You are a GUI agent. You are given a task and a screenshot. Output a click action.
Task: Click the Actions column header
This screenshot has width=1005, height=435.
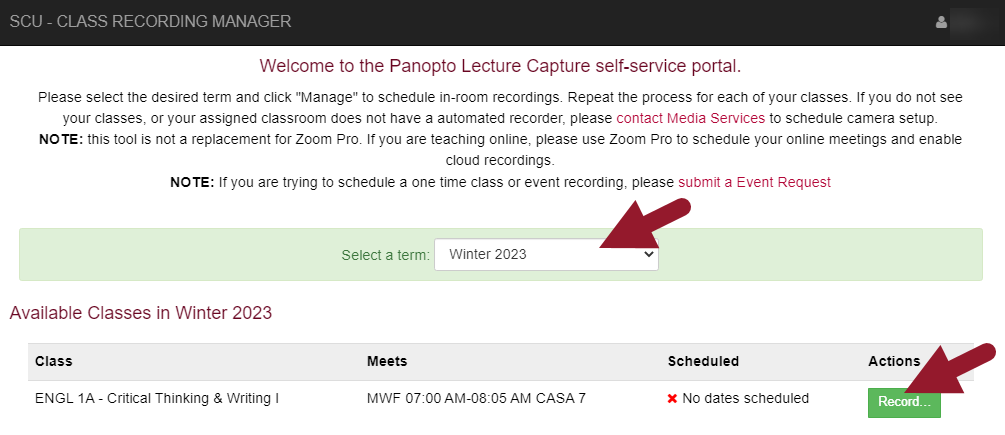coord(894,361)
